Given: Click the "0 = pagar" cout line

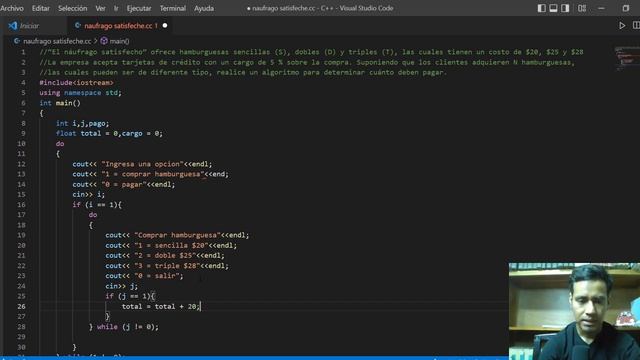Looking at the screenshot, I should [x=123, y=184].
